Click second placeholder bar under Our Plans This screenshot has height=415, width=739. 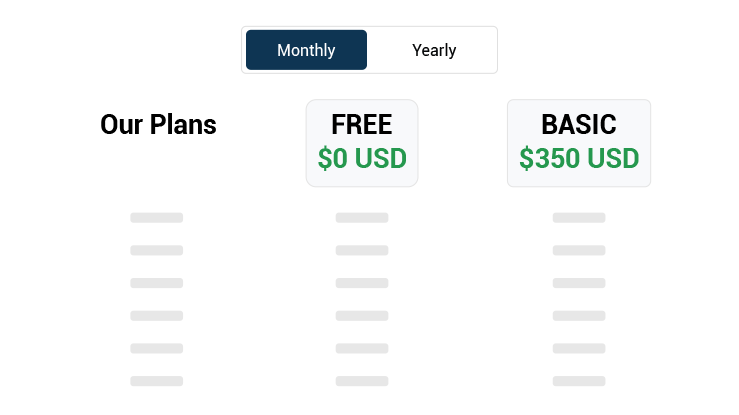(157, 251)
